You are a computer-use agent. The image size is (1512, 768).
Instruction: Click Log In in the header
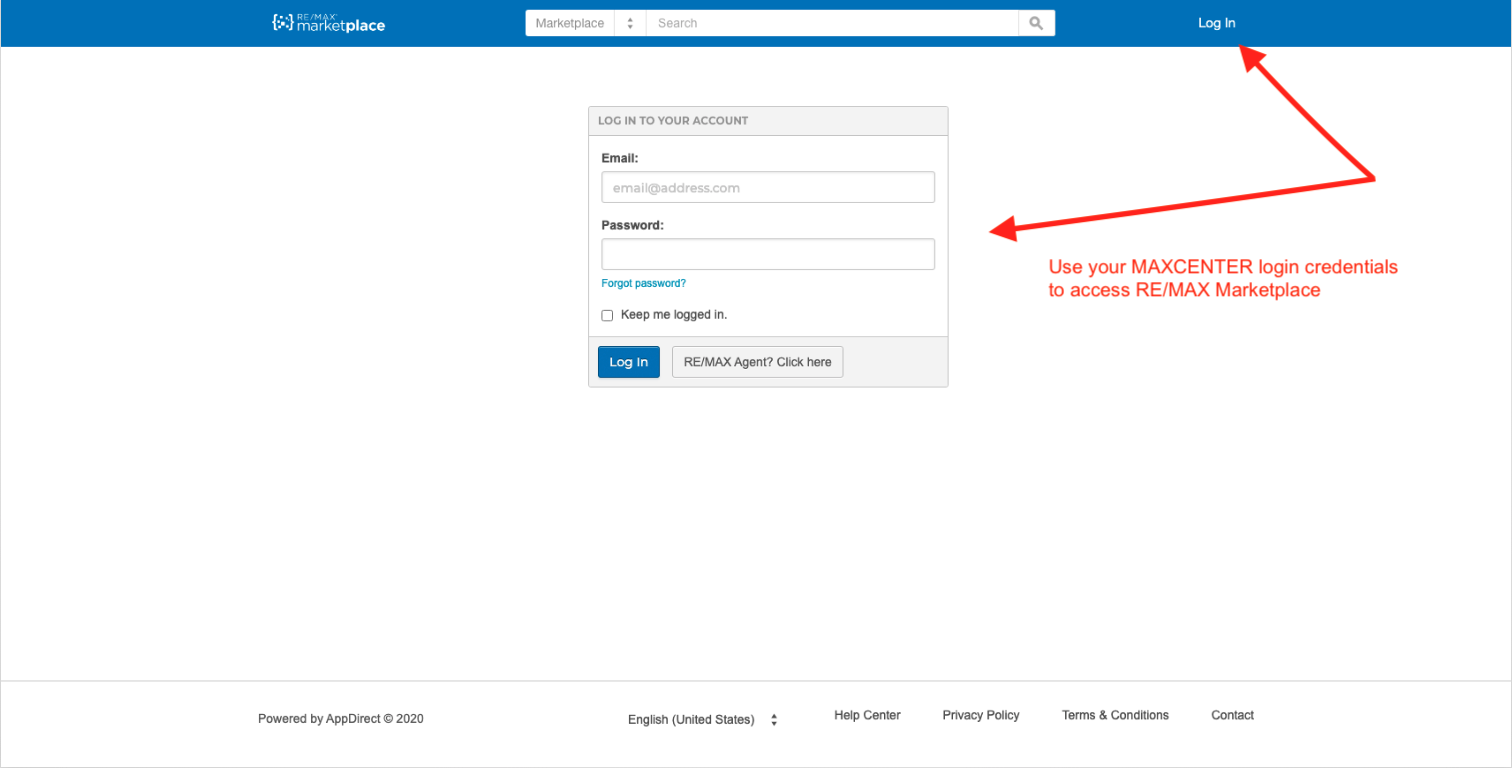coord(1216,23)
